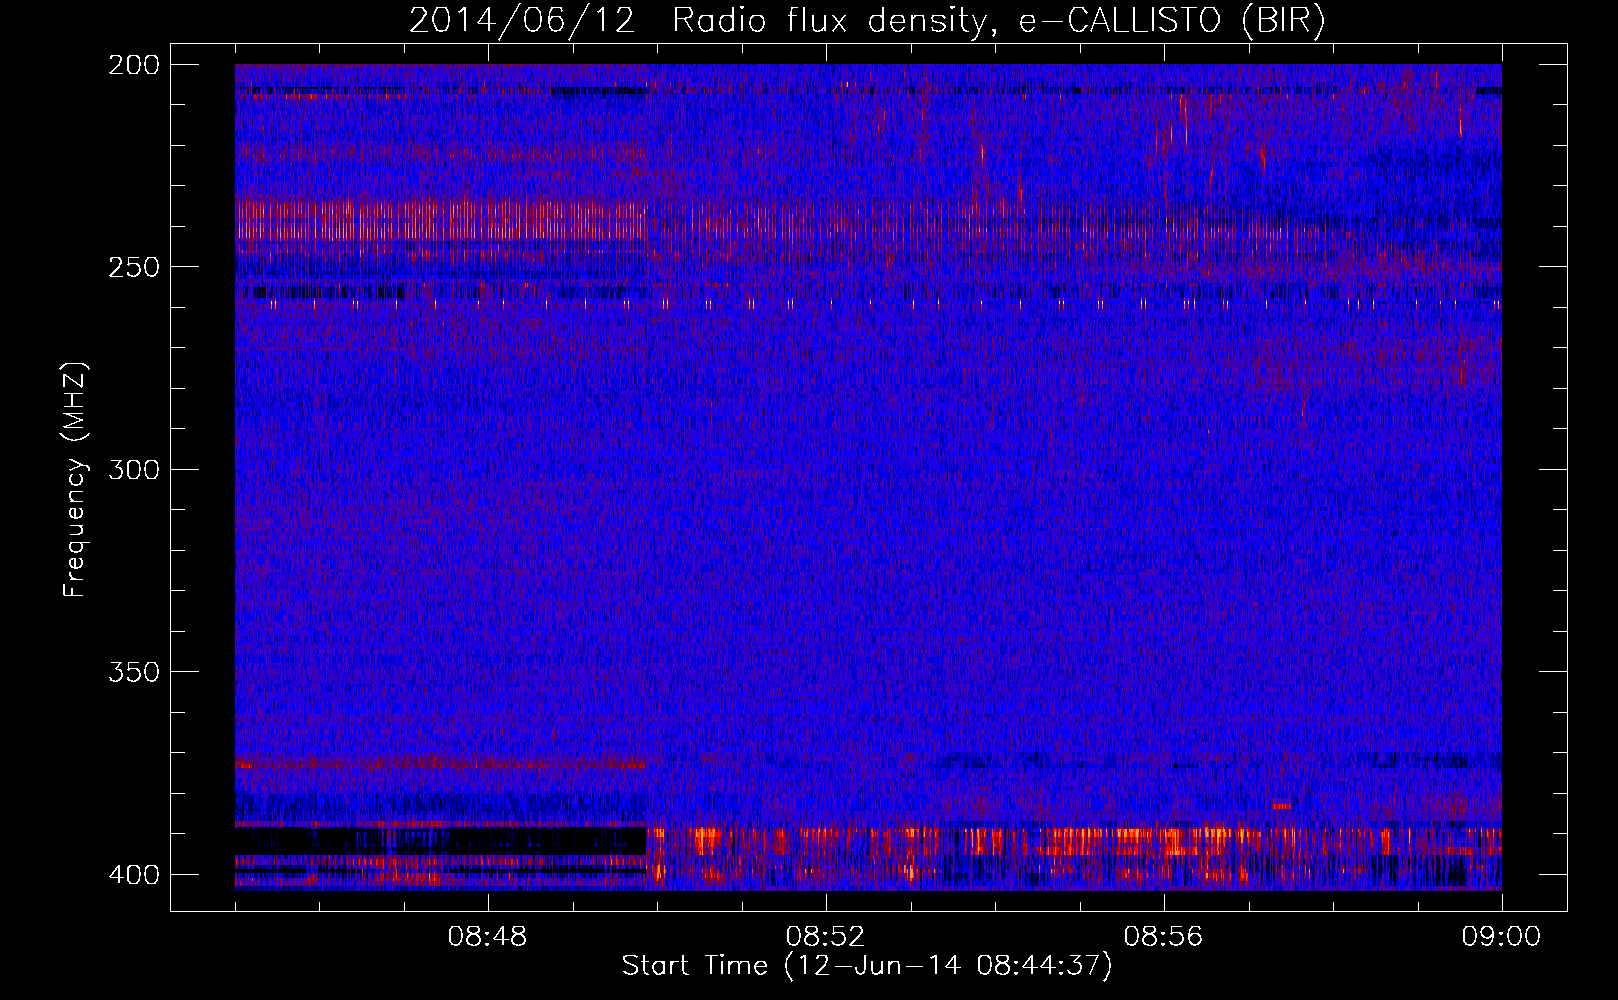Click the 08:52 time axis label

click(825, 937)
